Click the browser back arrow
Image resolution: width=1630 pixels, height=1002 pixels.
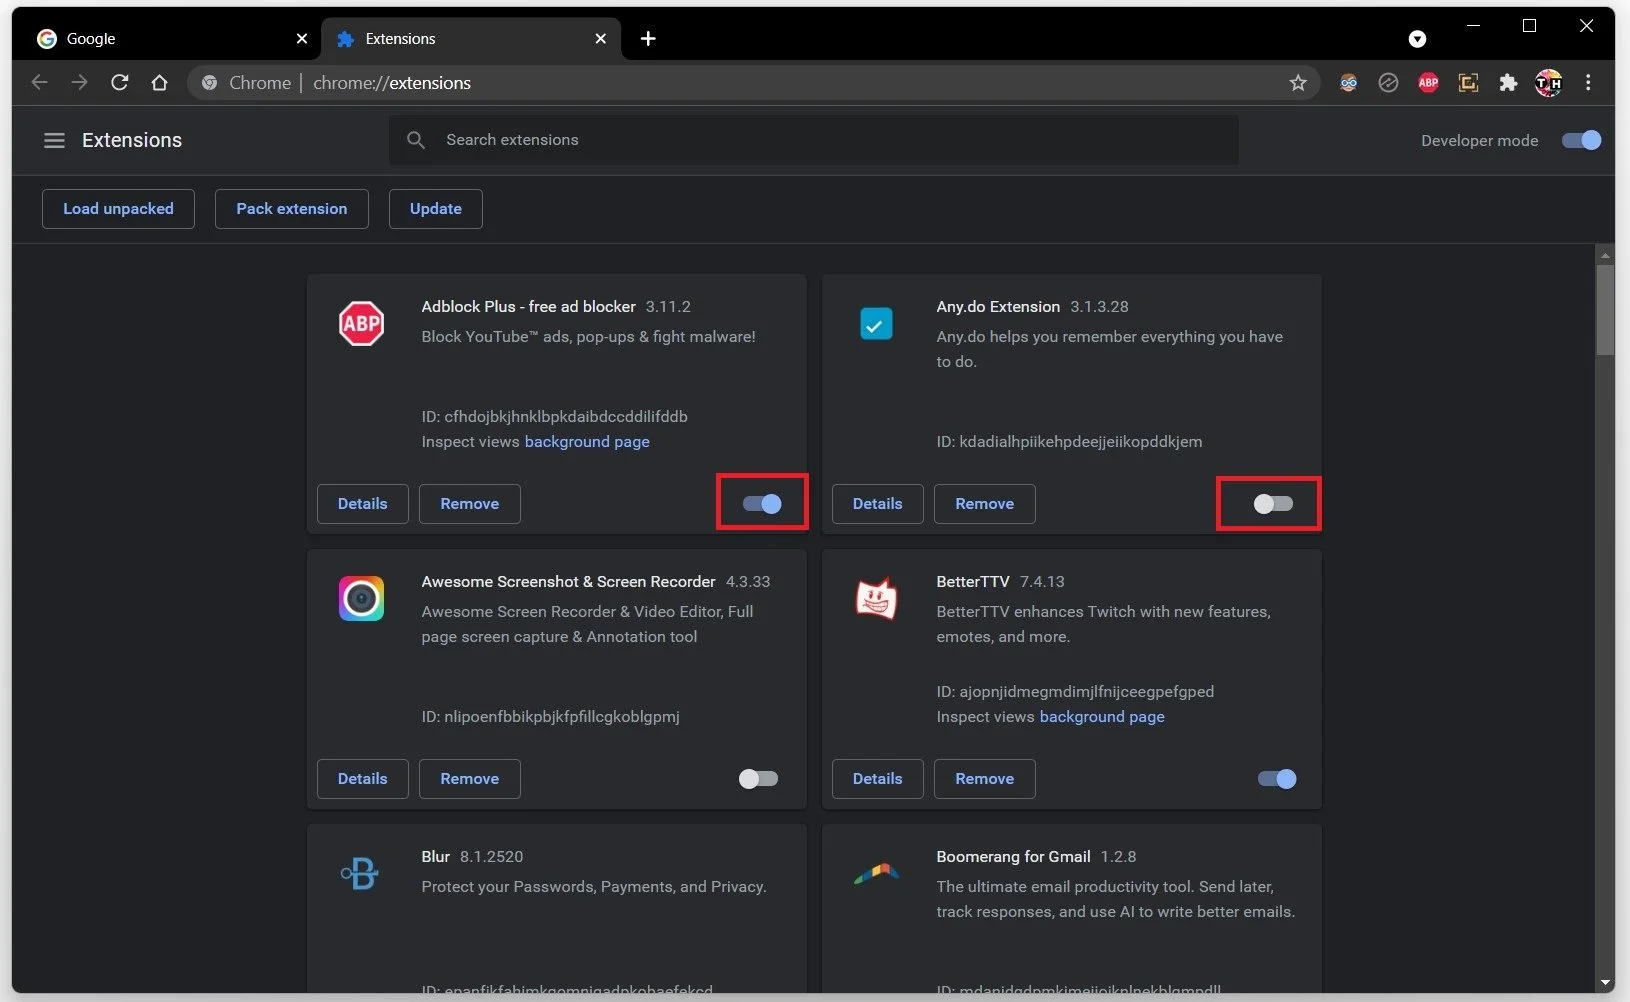tap(39, 83)
